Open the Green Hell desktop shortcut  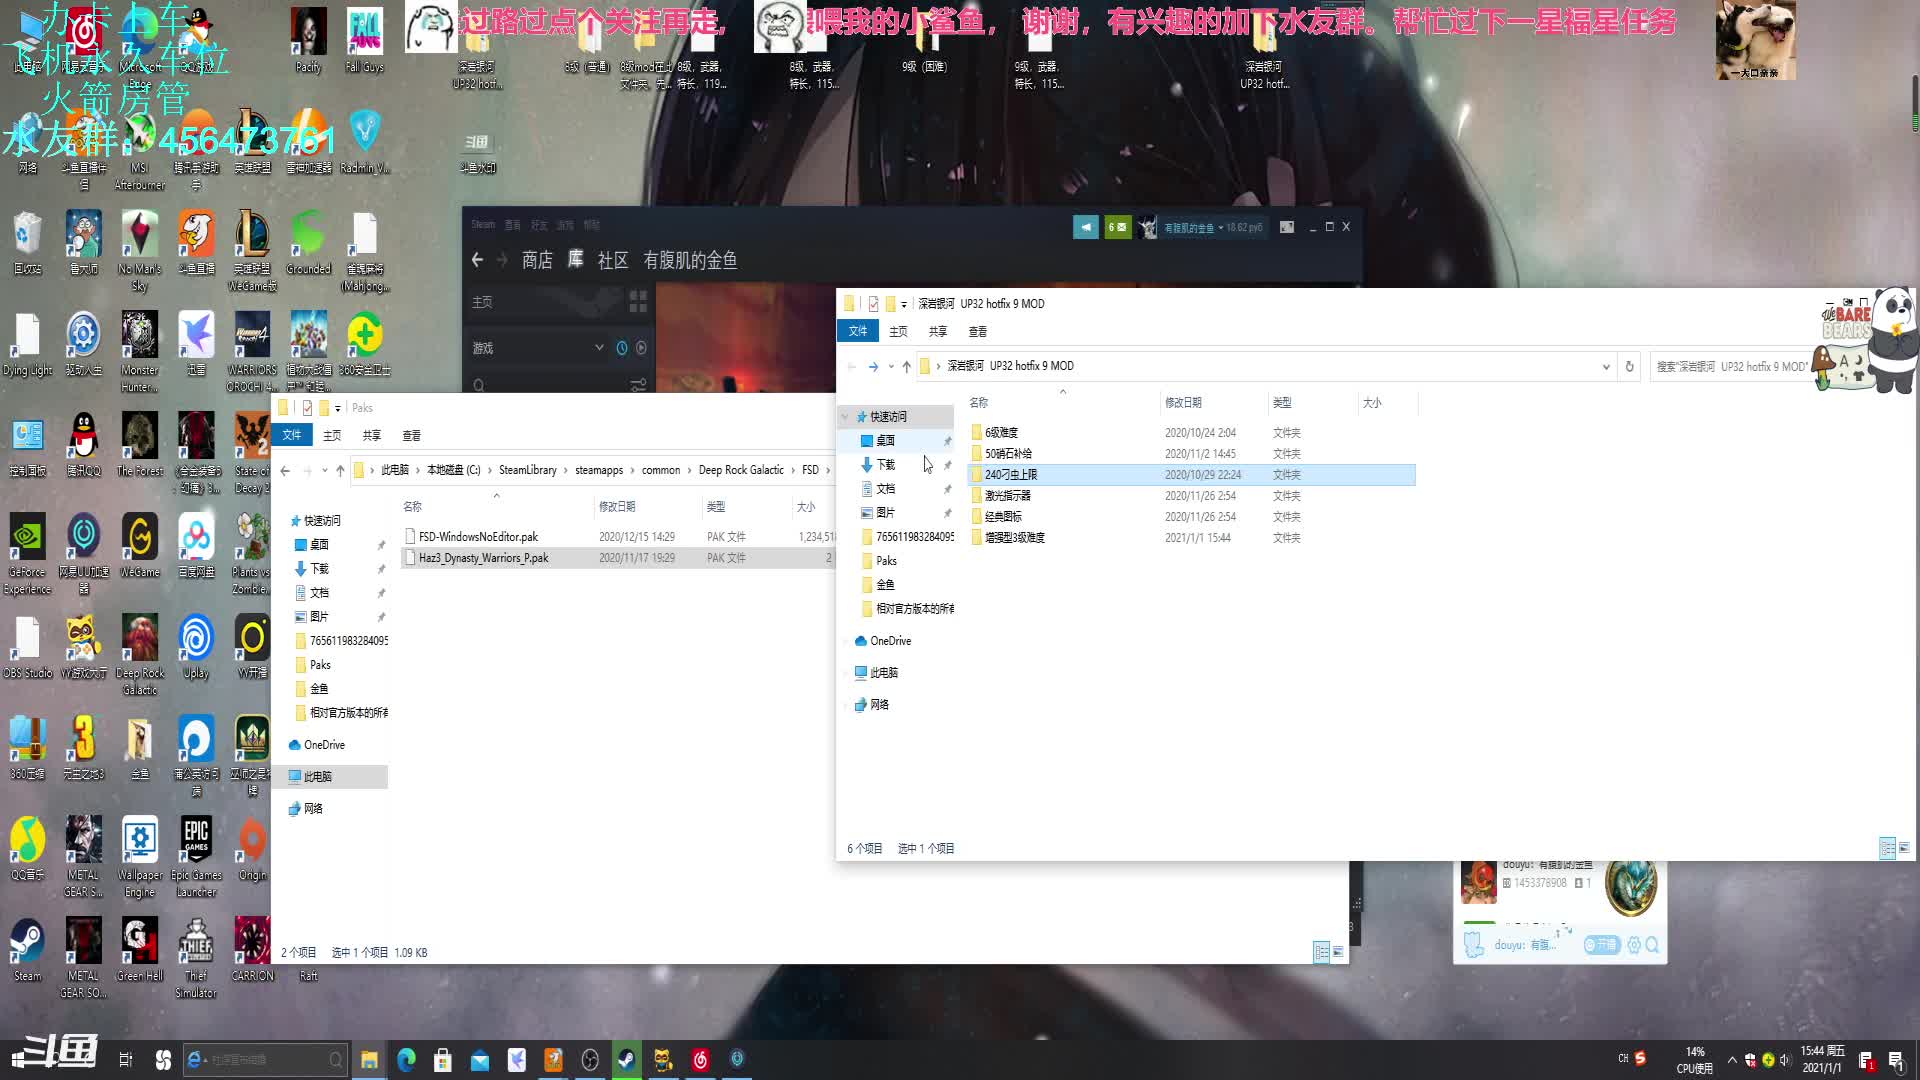(x=140, y=950)
